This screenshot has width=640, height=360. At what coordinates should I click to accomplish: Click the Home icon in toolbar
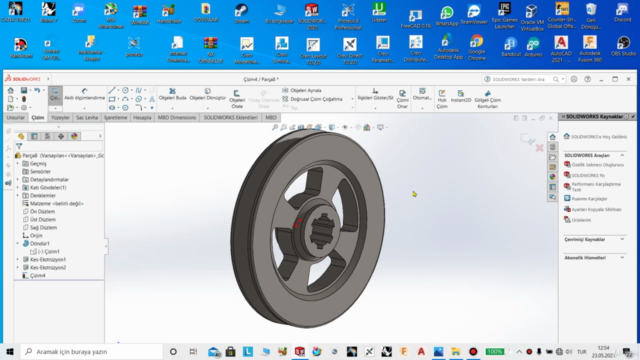tap(11, 90)
